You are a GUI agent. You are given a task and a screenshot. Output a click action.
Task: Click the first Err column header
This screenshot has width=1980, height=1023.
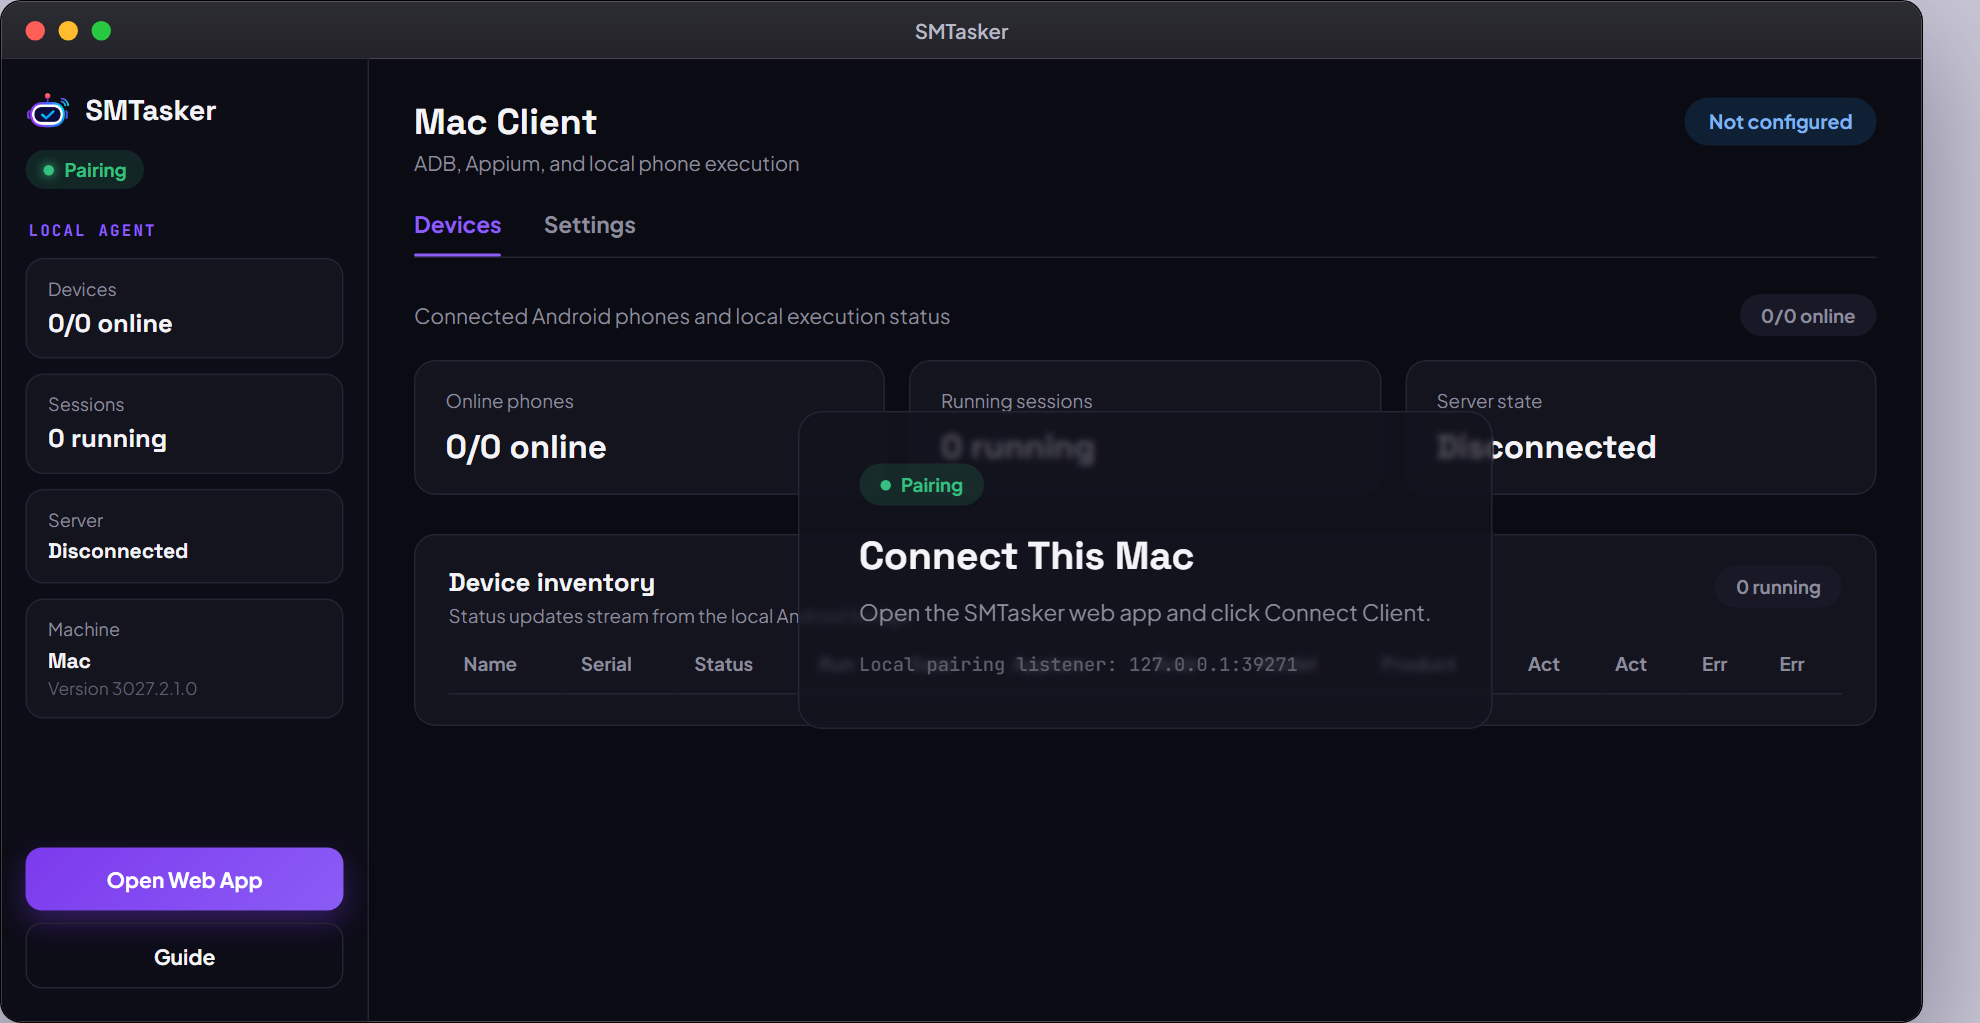coord(1714,664)
